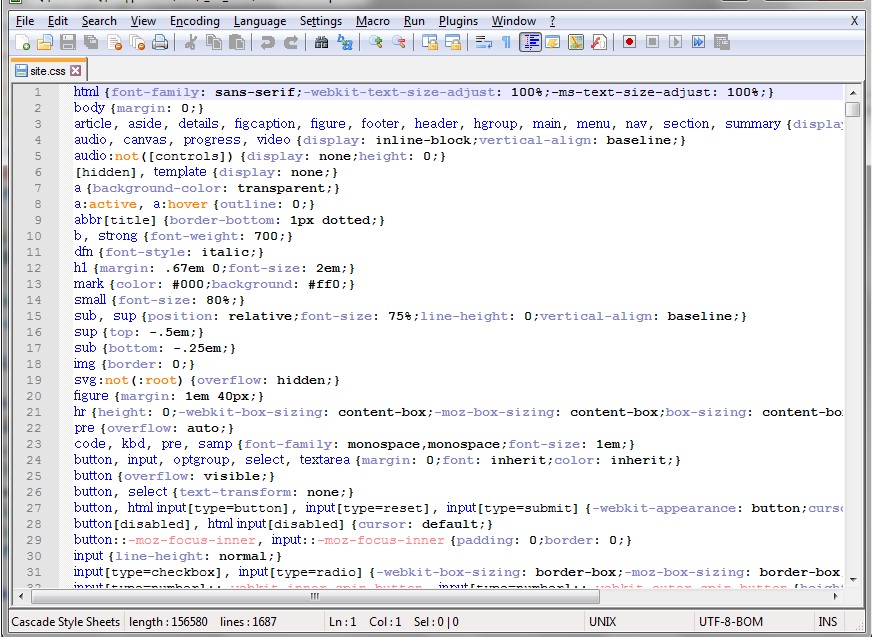Save the file with the floppy icon
Viewport: 872px width, 637px height.
click(x=68, y=42)
